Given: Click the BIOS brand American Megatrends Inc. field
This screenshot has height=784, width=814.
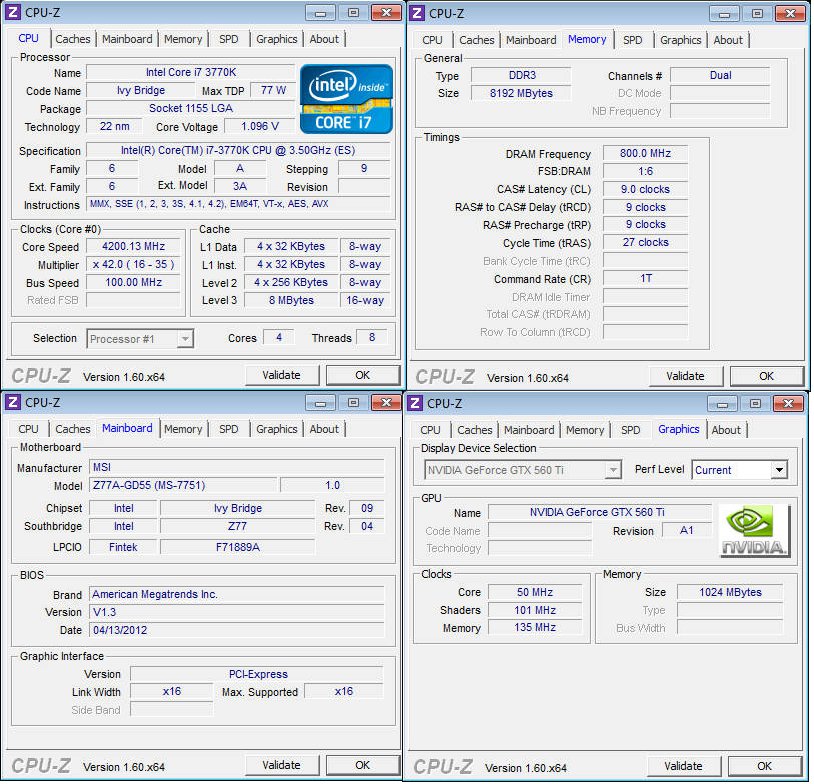Looking at the screenshot, I should (x=237, y=594).
